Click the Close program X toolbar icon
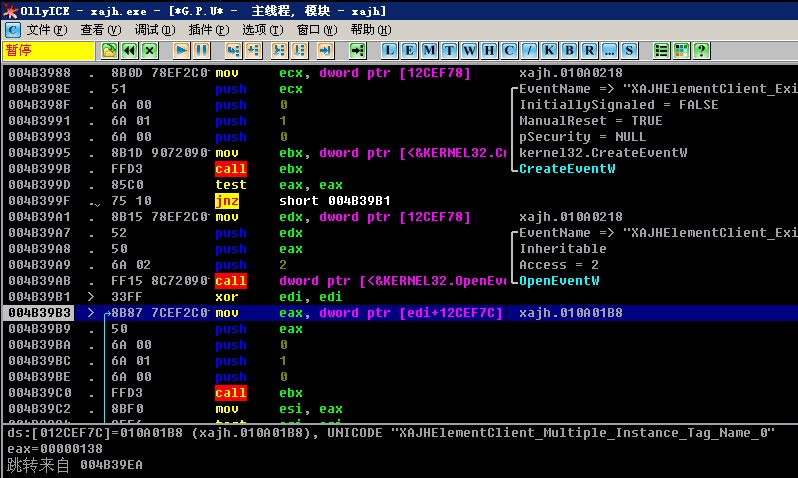 149,50
